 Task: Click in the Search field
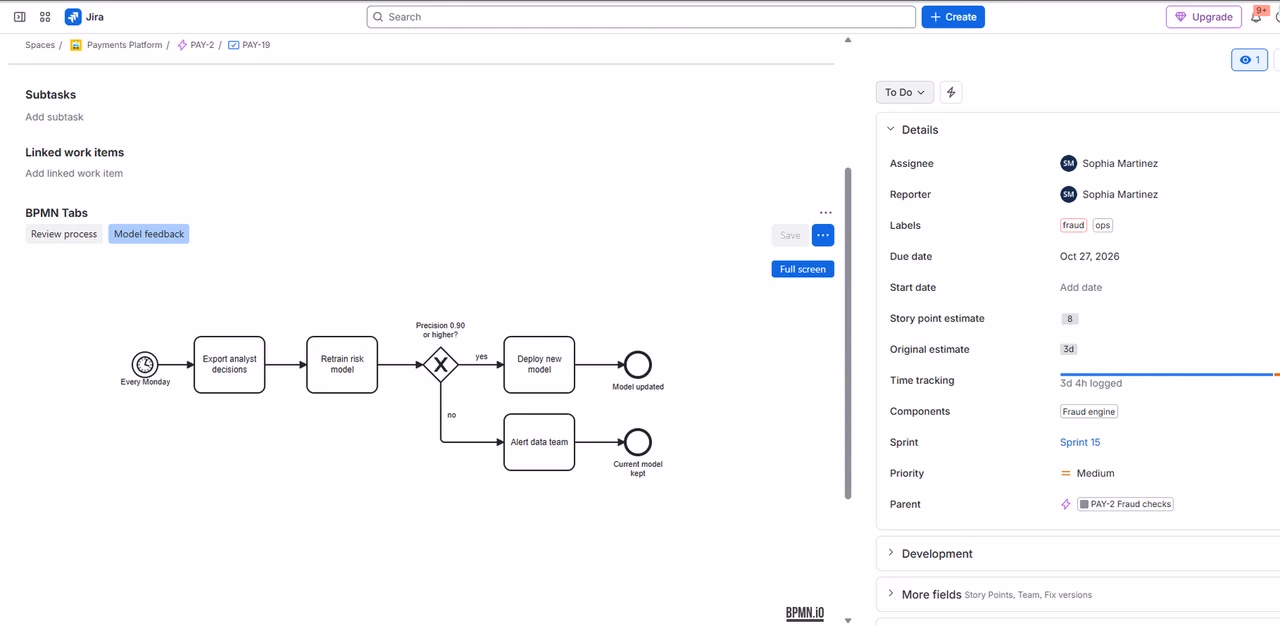pos(641,17)
